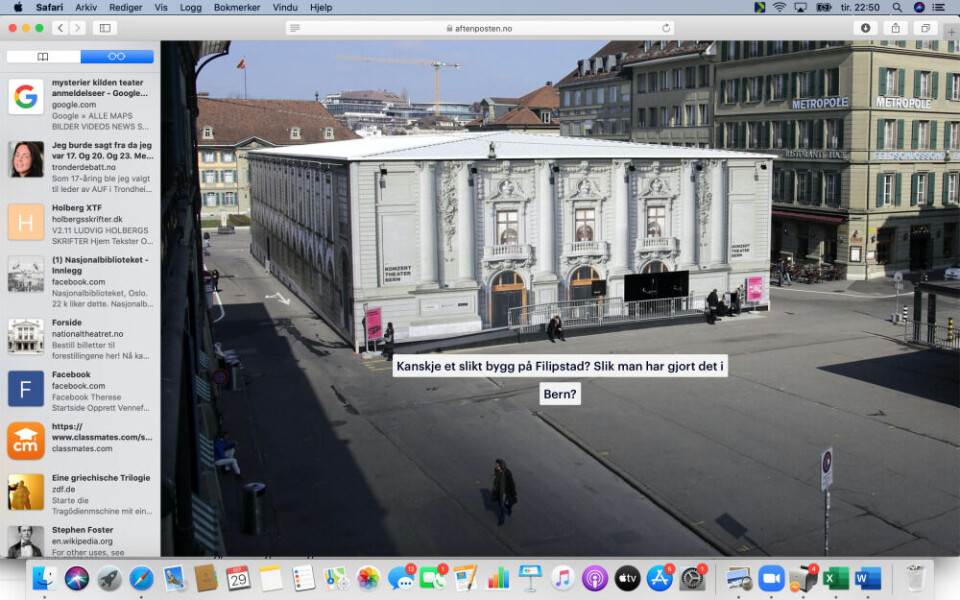Click the Reader view icon in address bar
Image resolution: width=960 pixels, height=600 pixels.
tap(294, 28)
